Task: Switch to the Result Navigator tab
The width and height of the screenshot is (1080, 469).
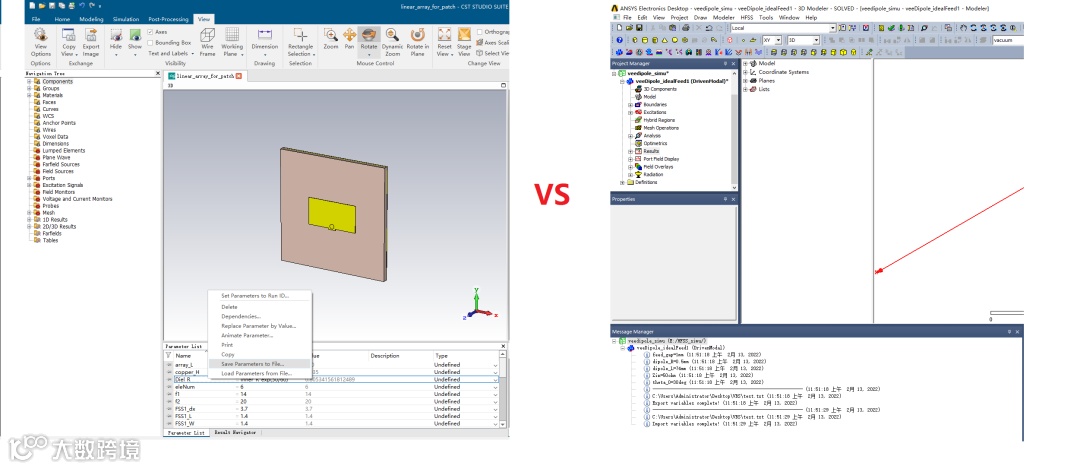Action: coord(235,432)
